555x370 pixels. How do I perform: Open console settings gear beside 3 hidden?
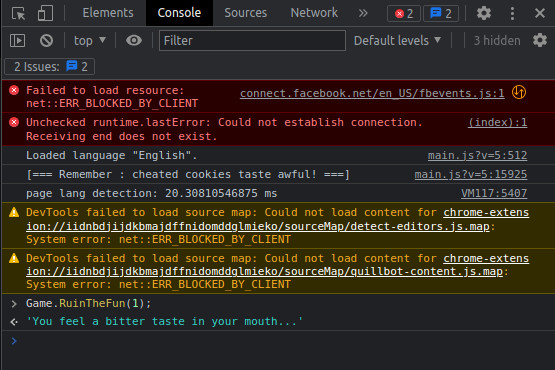pos(540,40)
